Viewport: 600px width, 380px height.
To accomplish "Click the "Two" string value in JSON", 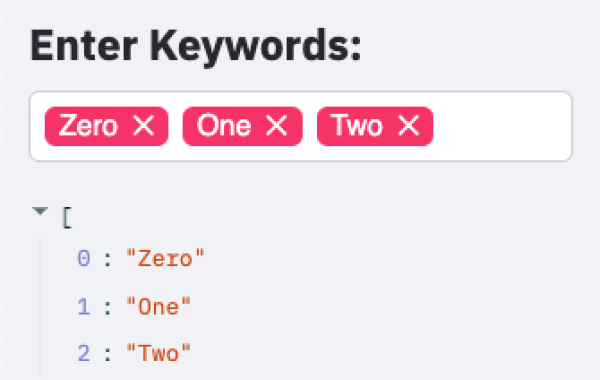I will (158, 353).
